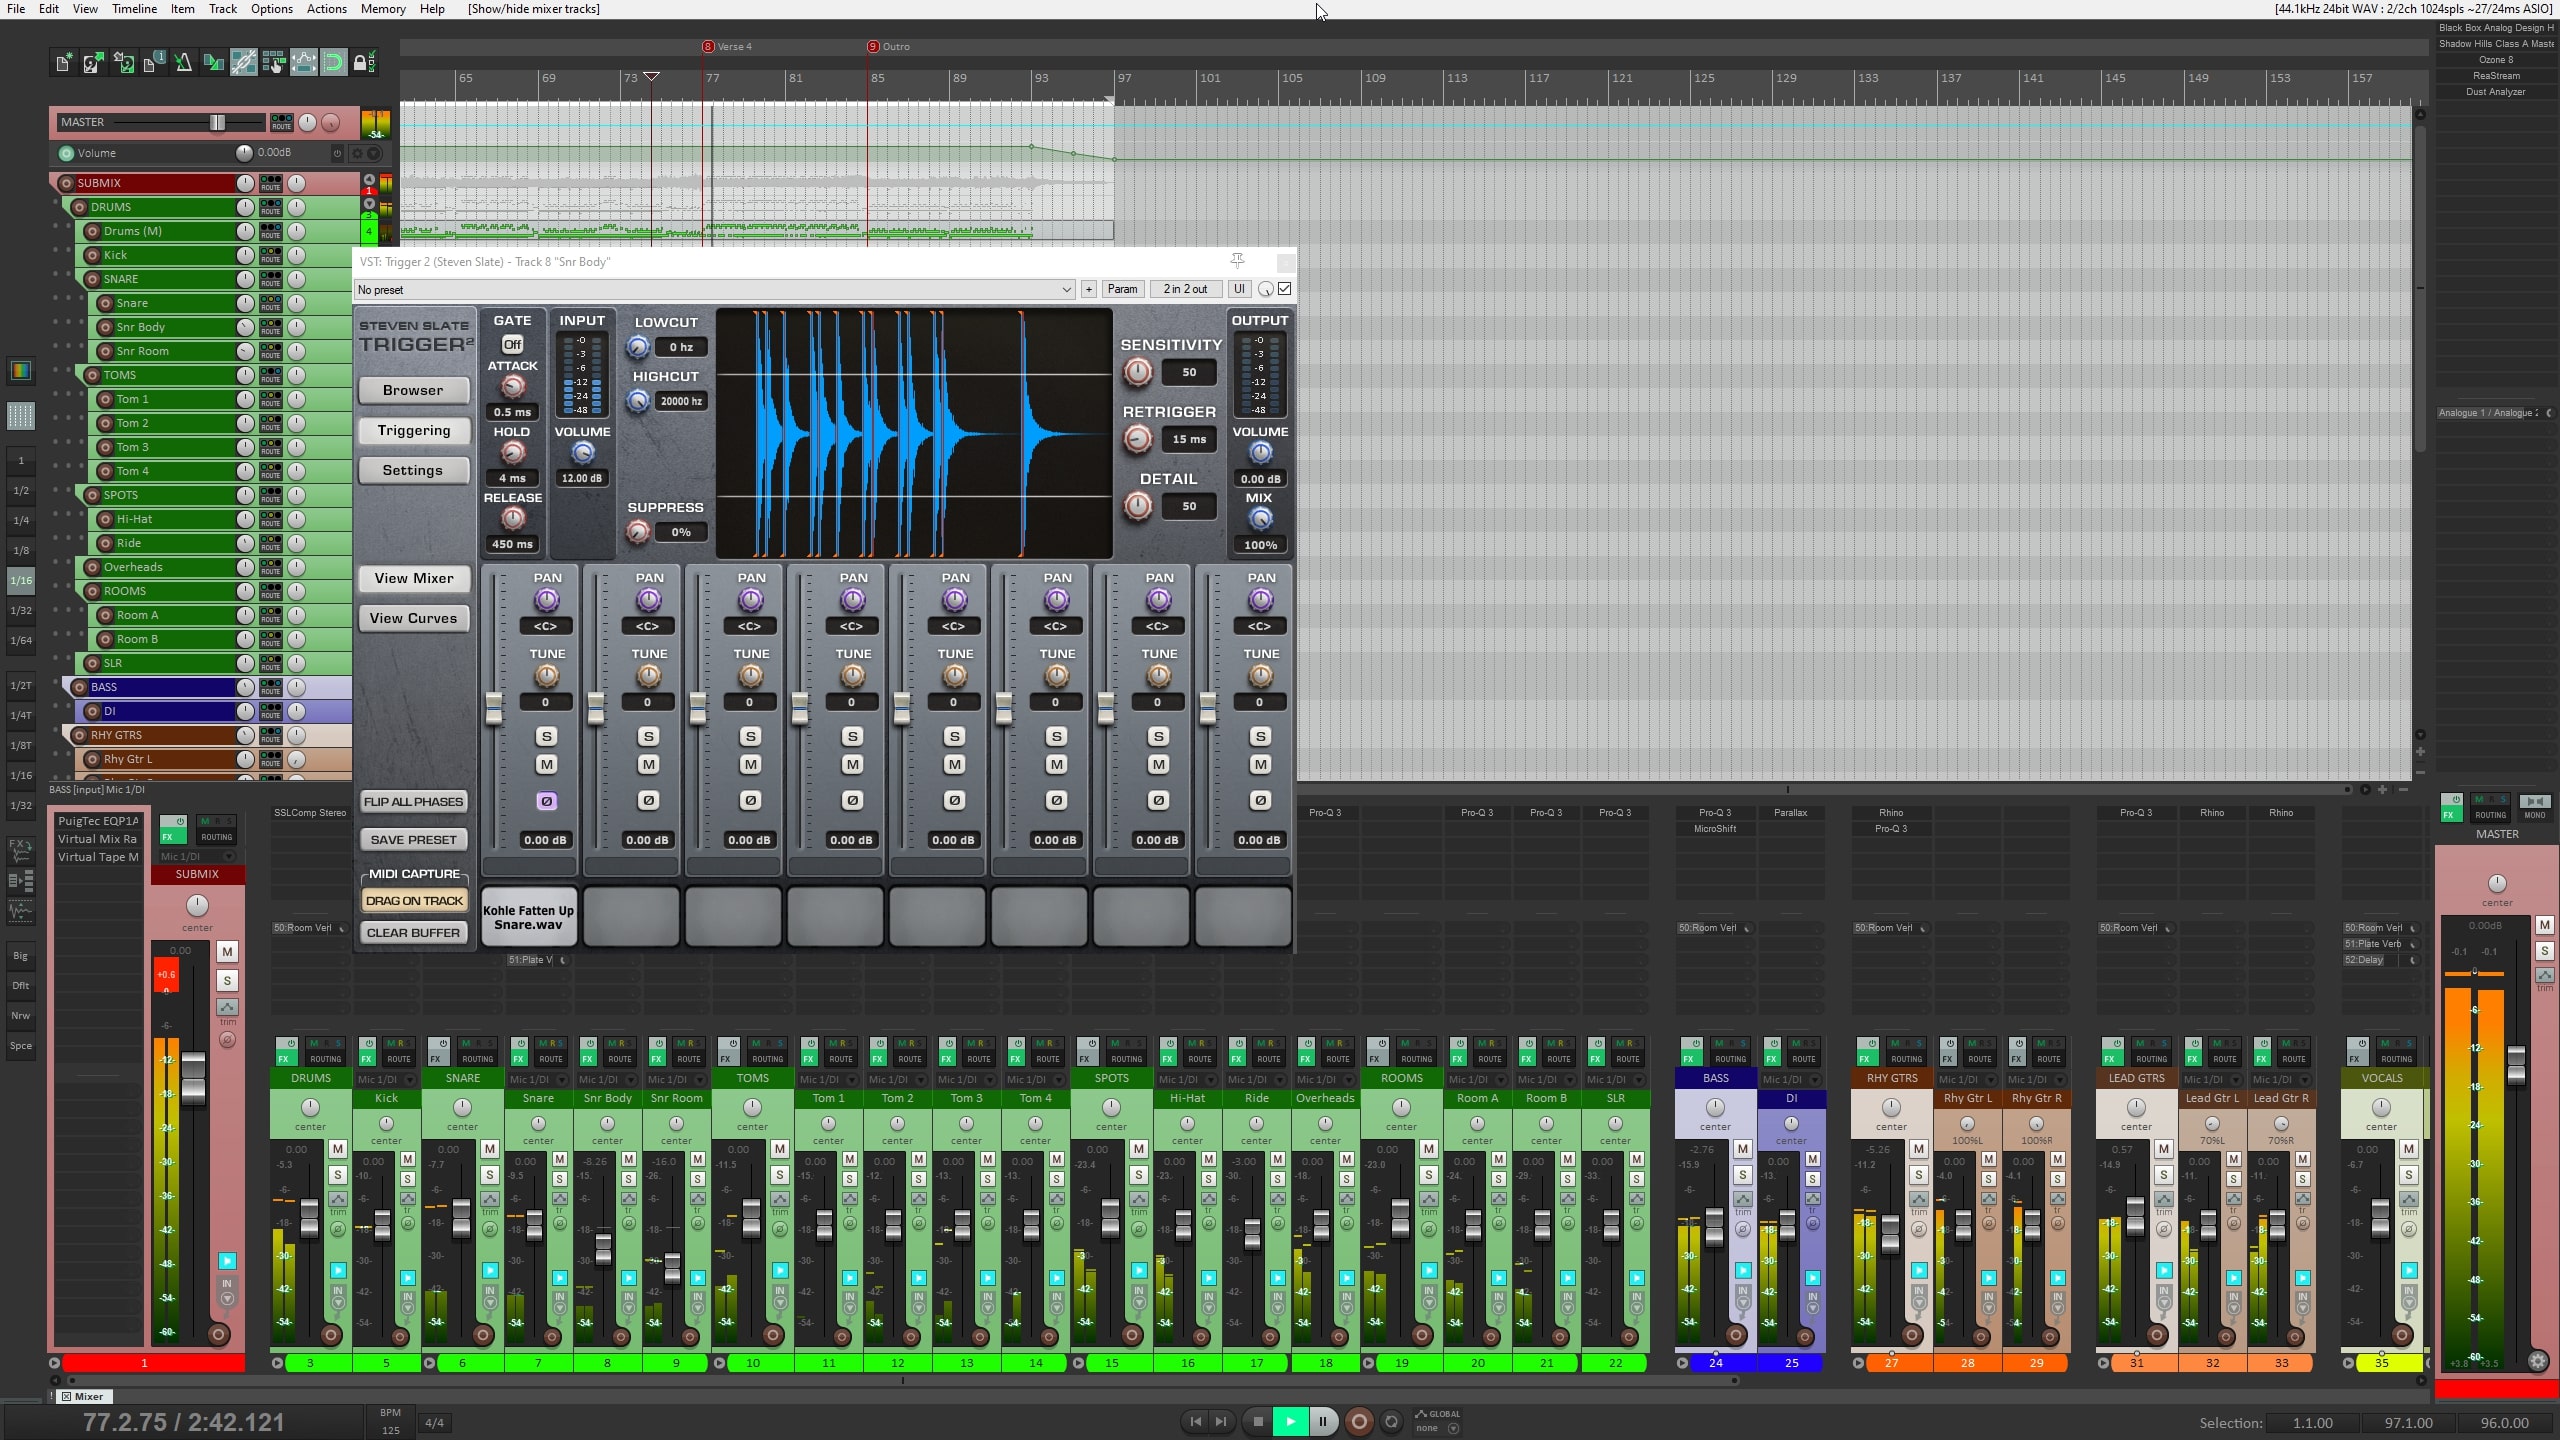
Task: Click the MASTER track volume fader handle
Action: click(217, 122)
